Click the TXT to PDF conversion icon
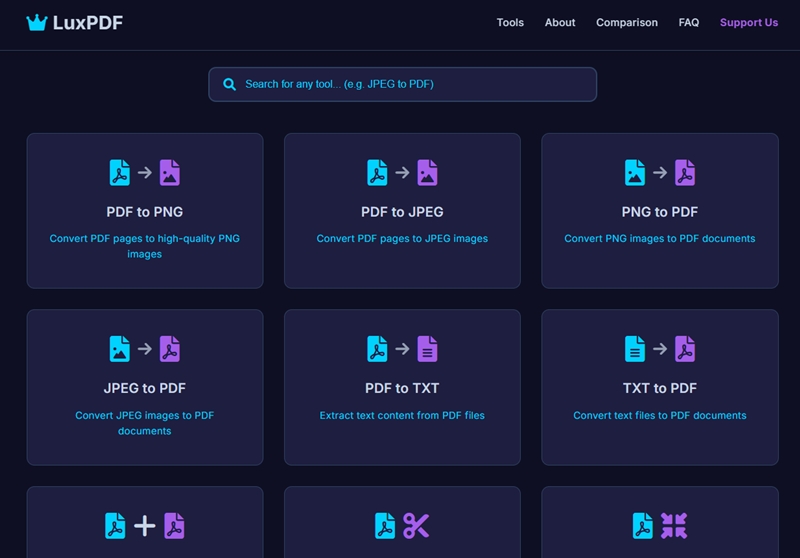 pyautogui.click(x=659, y=348)
